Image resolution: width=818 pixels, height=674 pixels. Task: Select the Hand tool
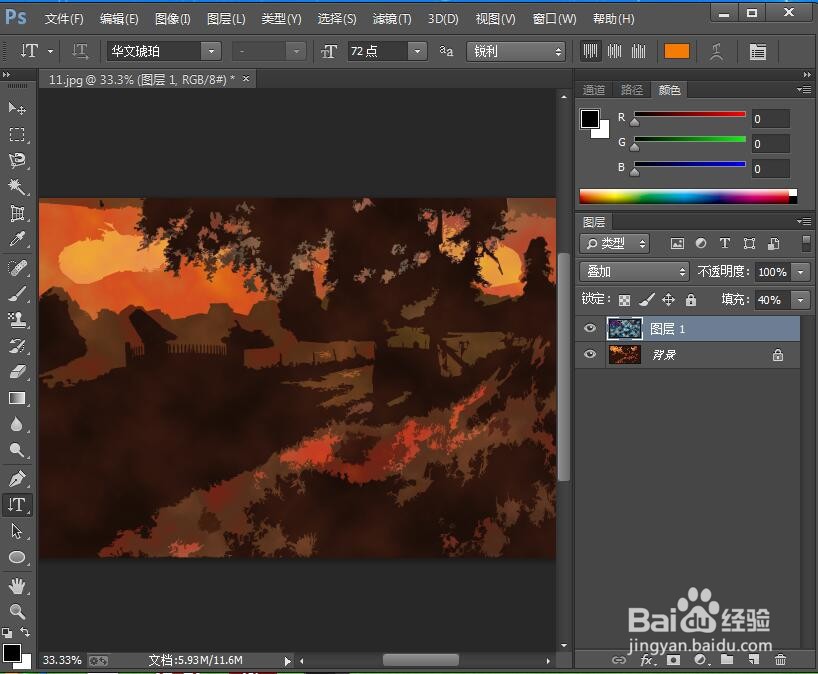17,586
